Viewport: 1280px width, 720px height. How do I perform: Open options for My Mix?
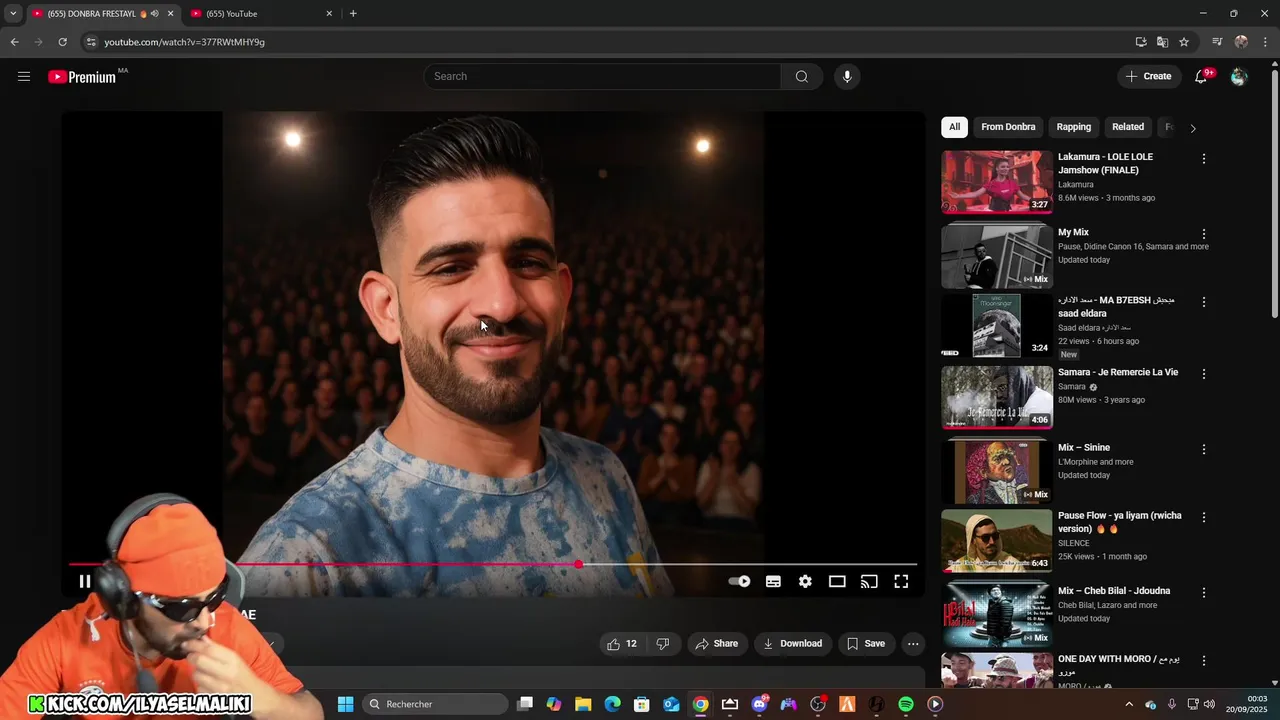(x=1204, y=234)
